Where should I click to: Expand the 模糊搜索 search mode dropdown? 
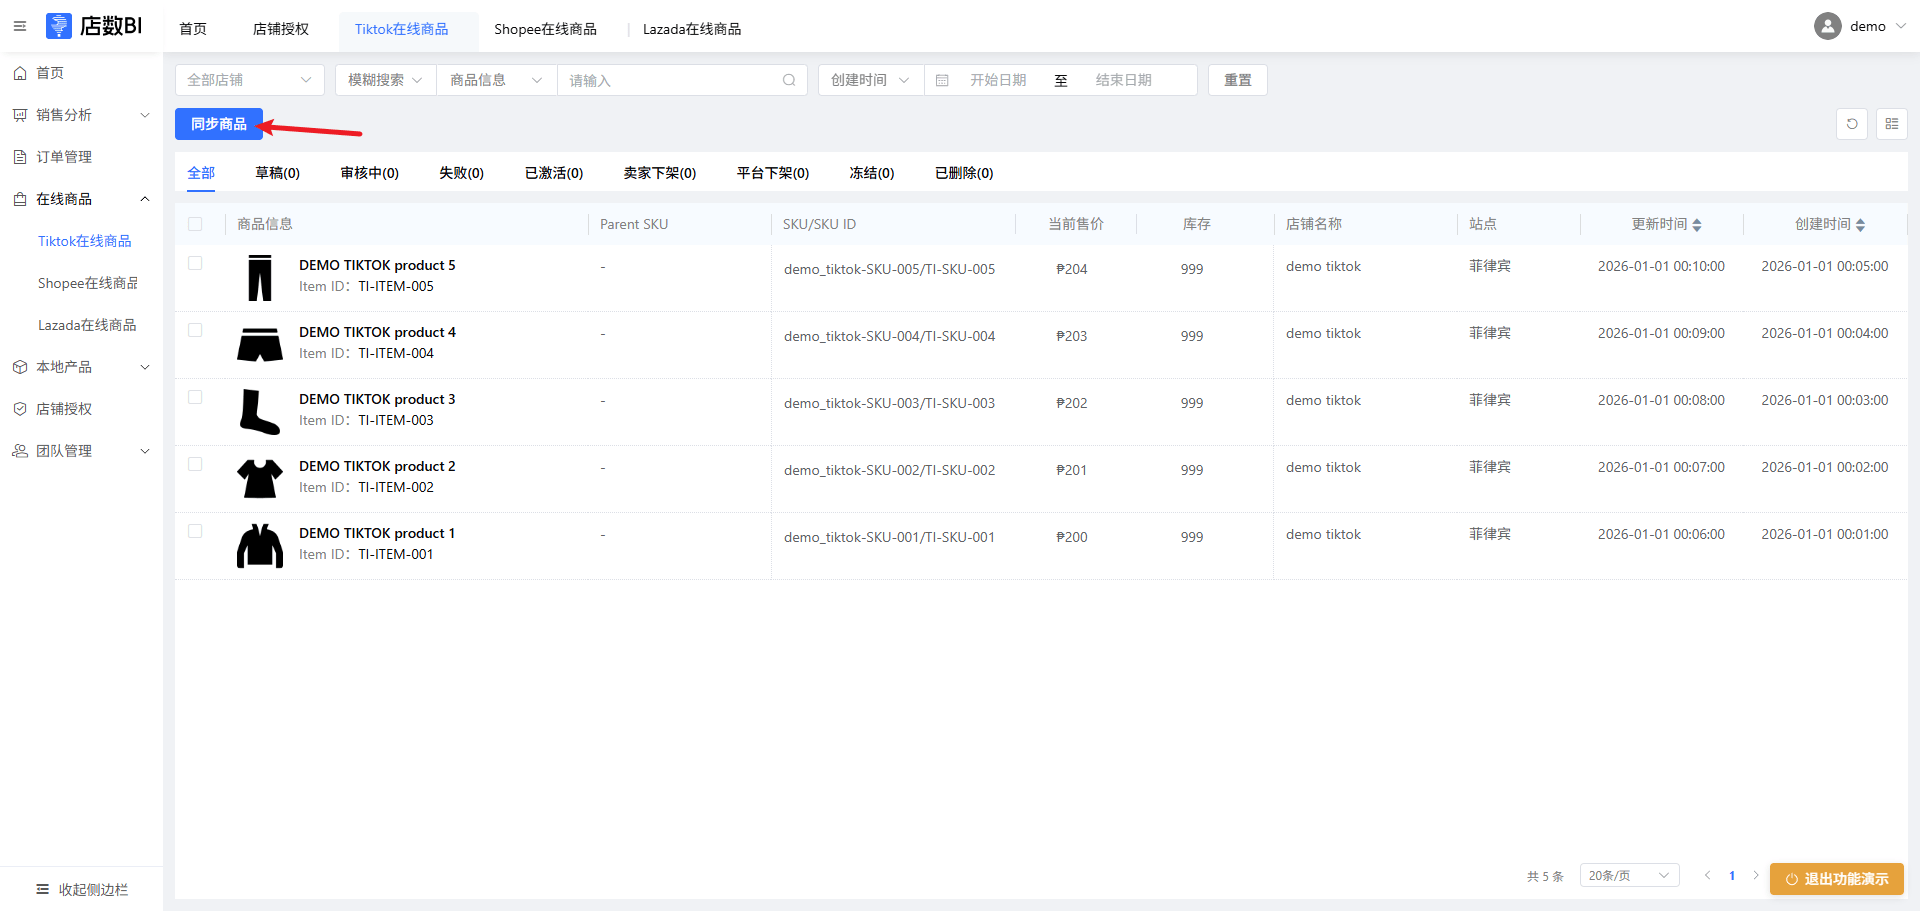point(385,80)
